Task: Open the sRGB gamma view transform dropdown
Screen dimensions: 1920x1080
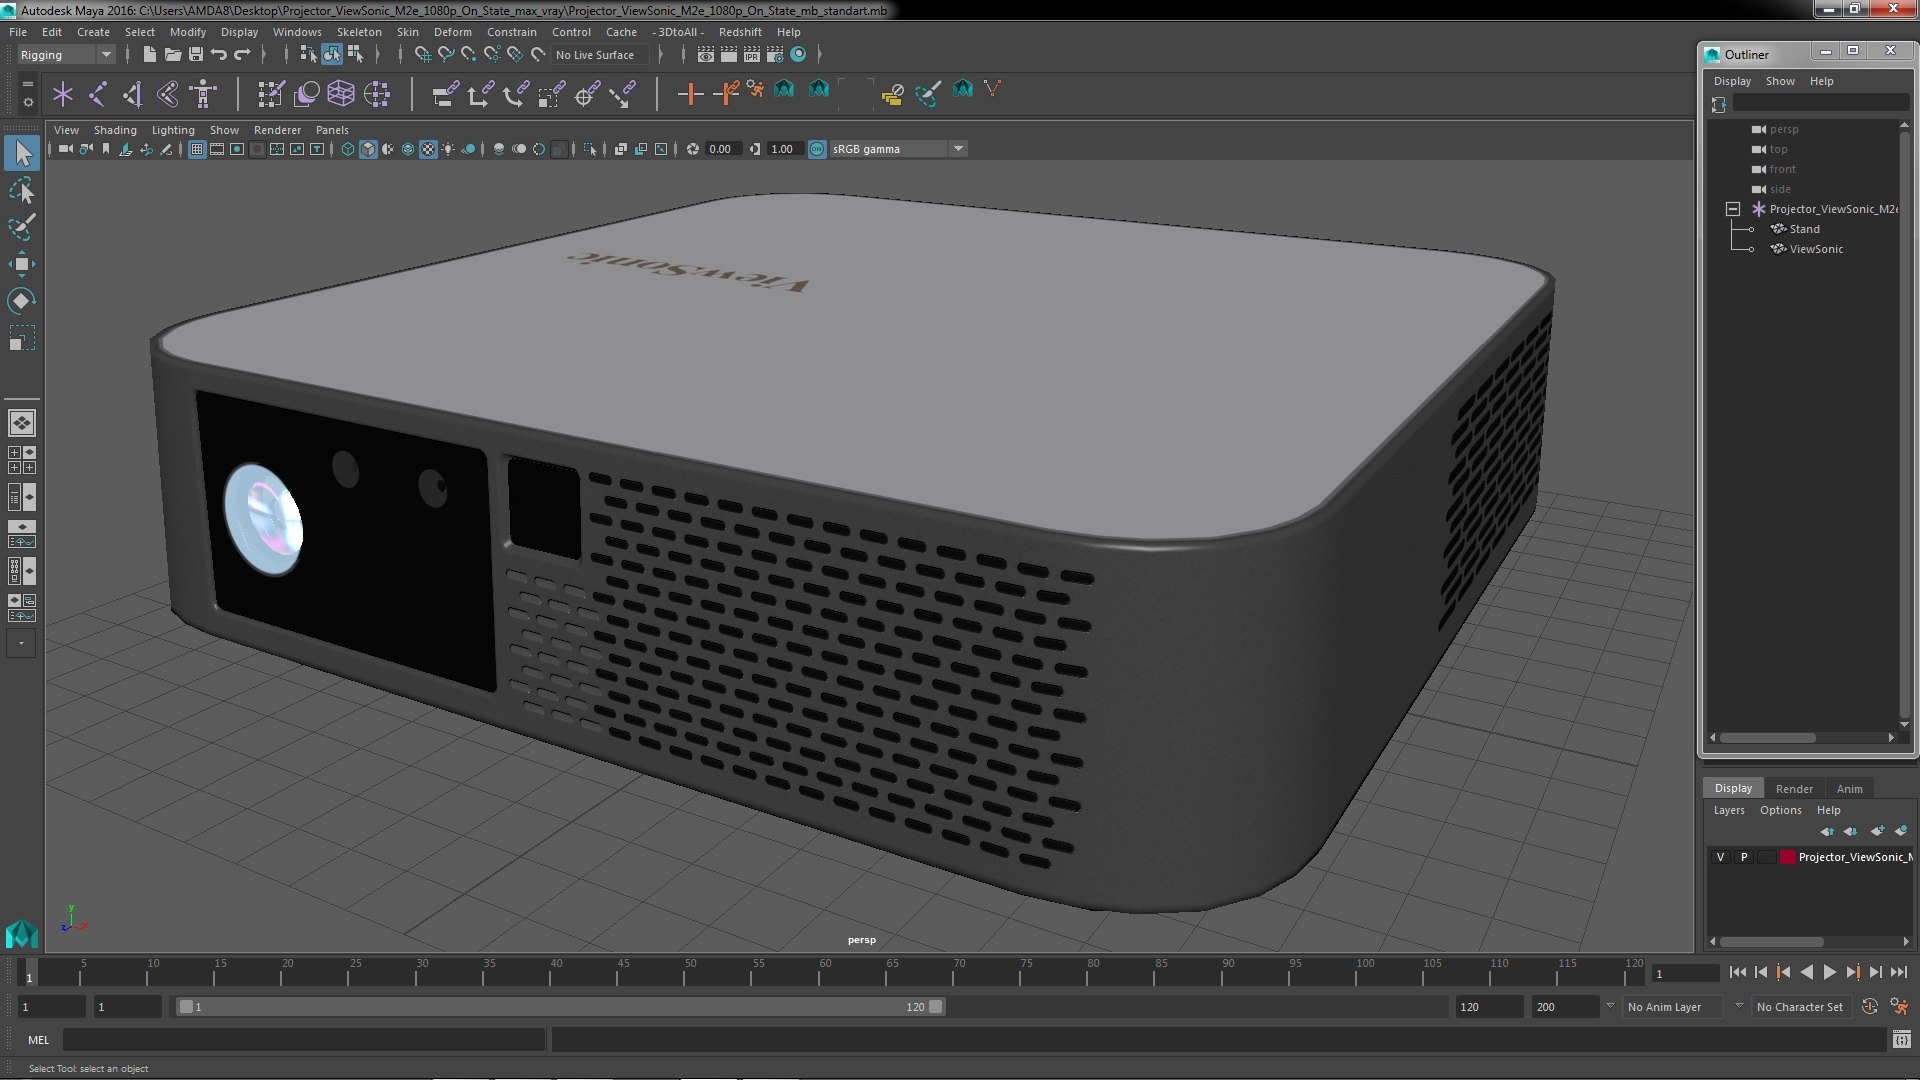Action: click(x=897, y=149)
